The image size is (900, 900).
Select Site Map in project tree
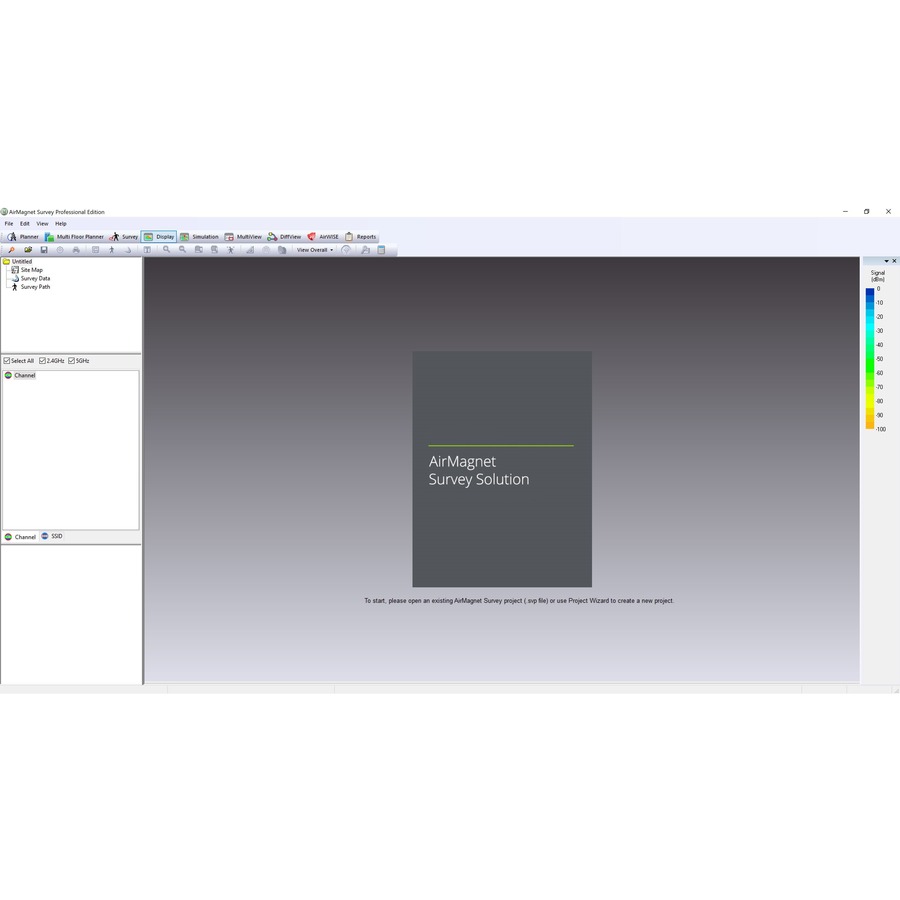tap(31, 270)
